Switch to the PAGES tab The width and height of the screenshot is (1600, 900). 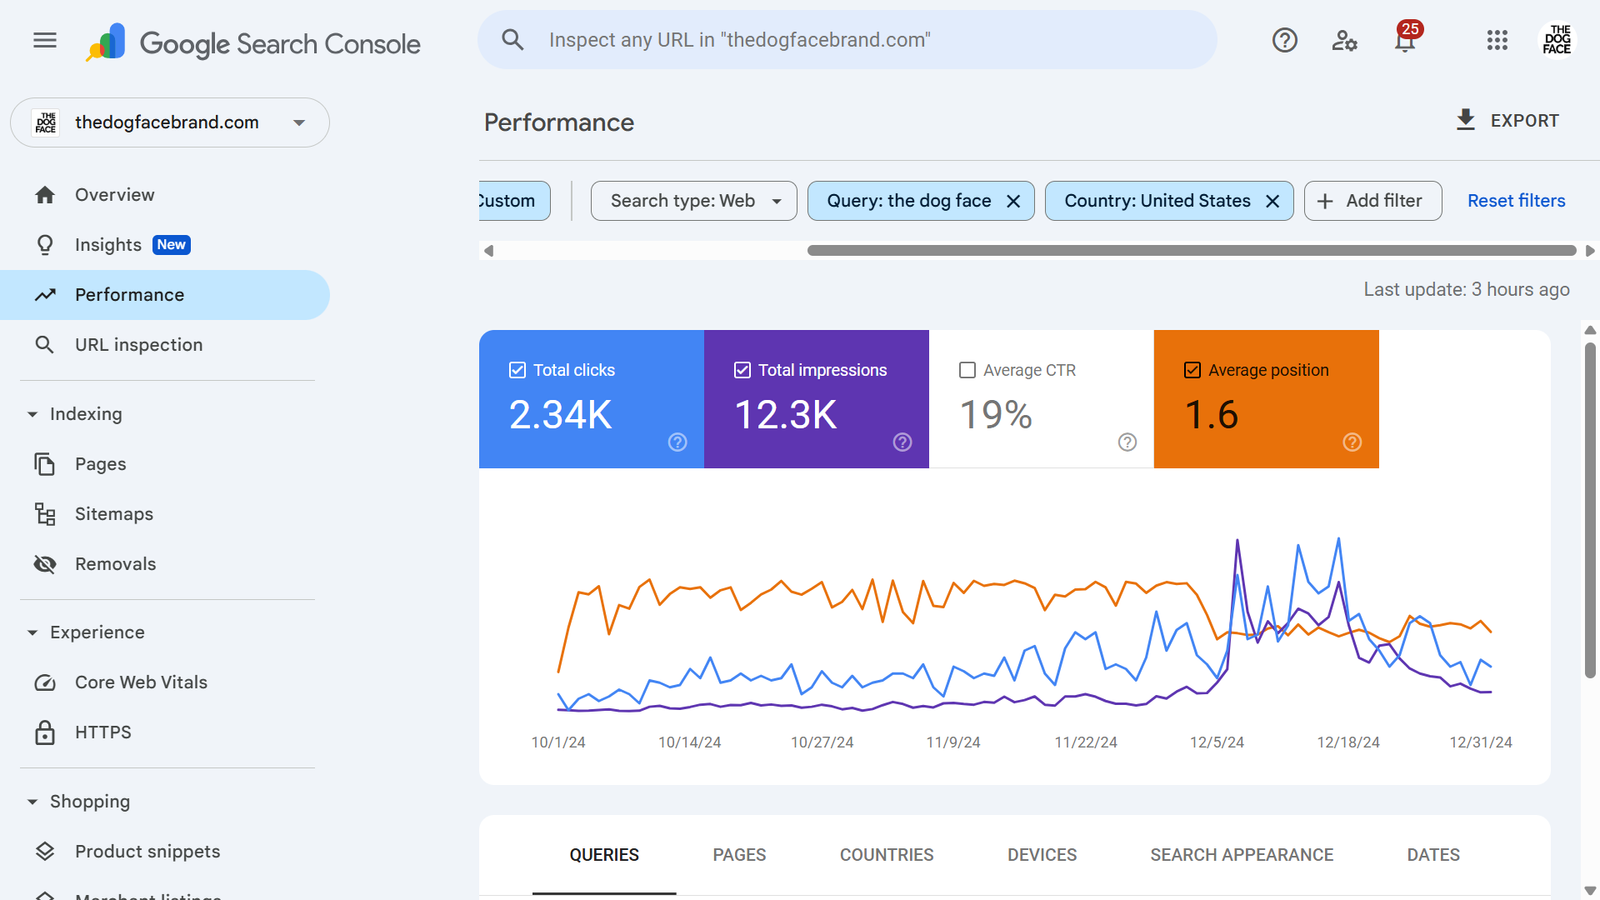pyautogui.click(x=739, y=855)
